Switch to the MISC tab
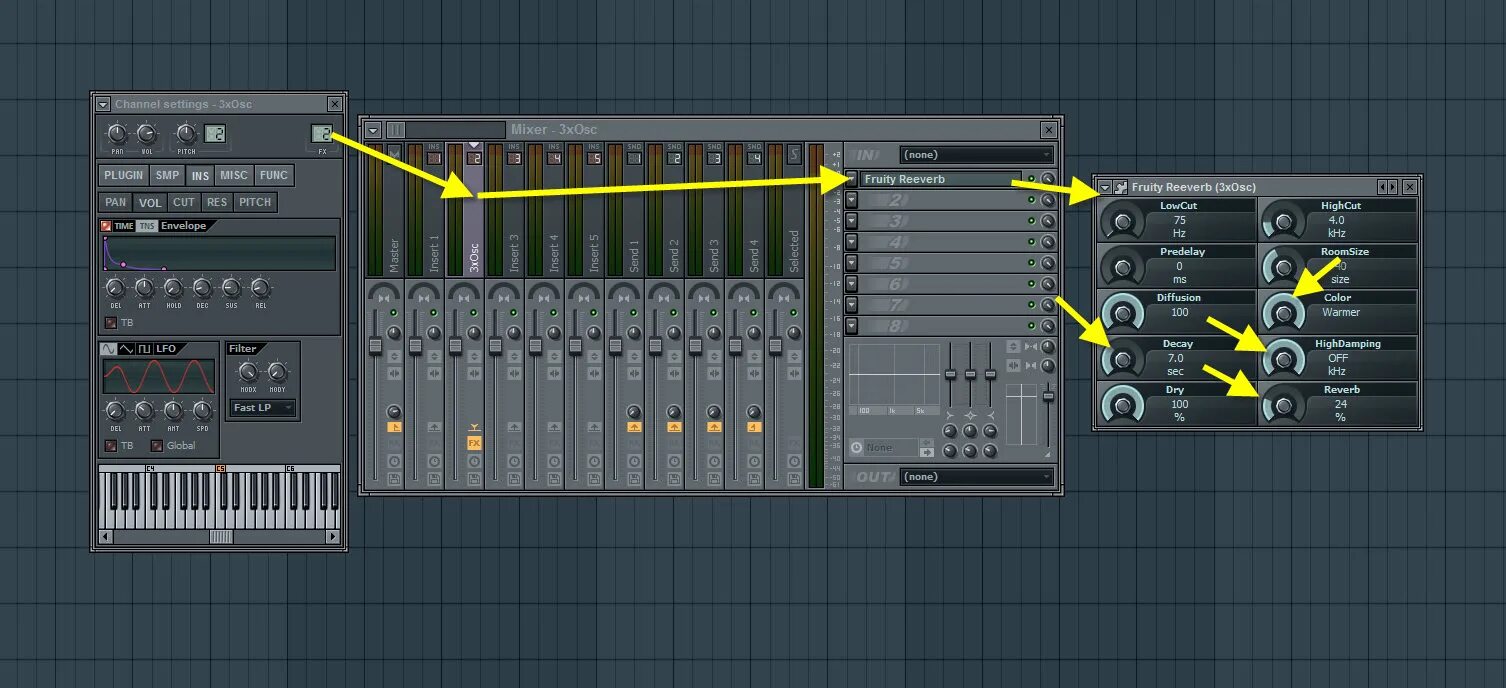The height and width of the screenshot is (688, 1506). pyautogui.click(x=234, y=175)
